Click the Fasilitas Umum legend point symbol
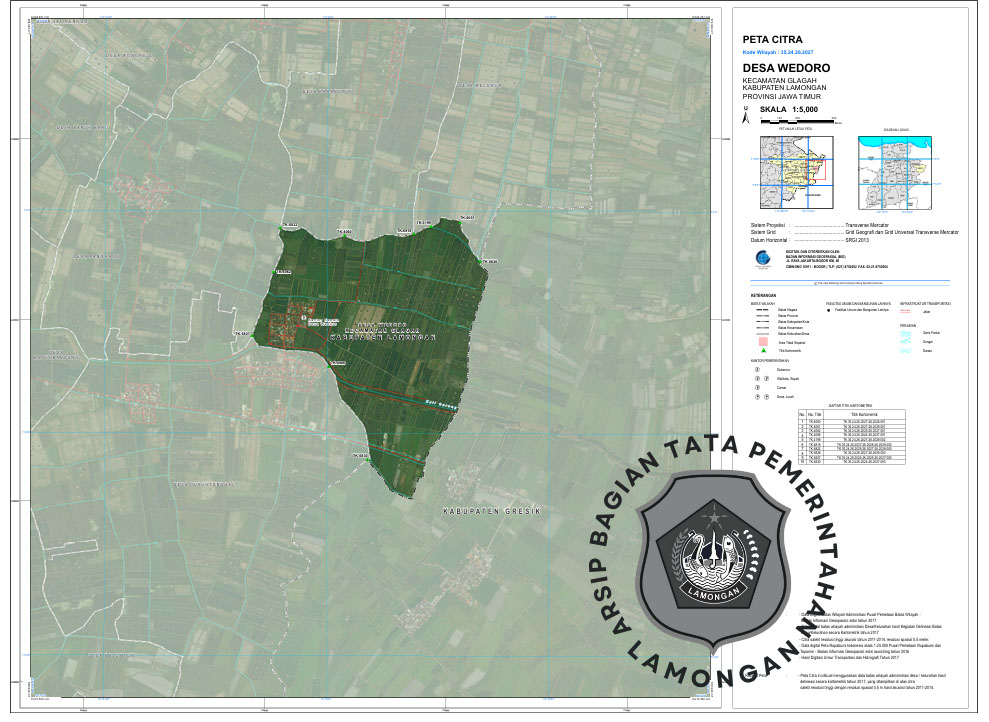The image size is (989, 722). [x=829, y=311]
